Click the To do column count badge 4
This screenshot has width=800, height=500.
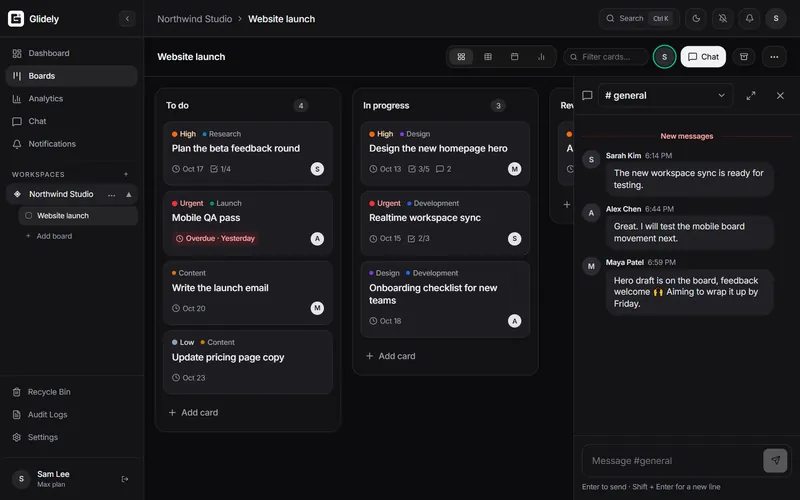(301, 106)
